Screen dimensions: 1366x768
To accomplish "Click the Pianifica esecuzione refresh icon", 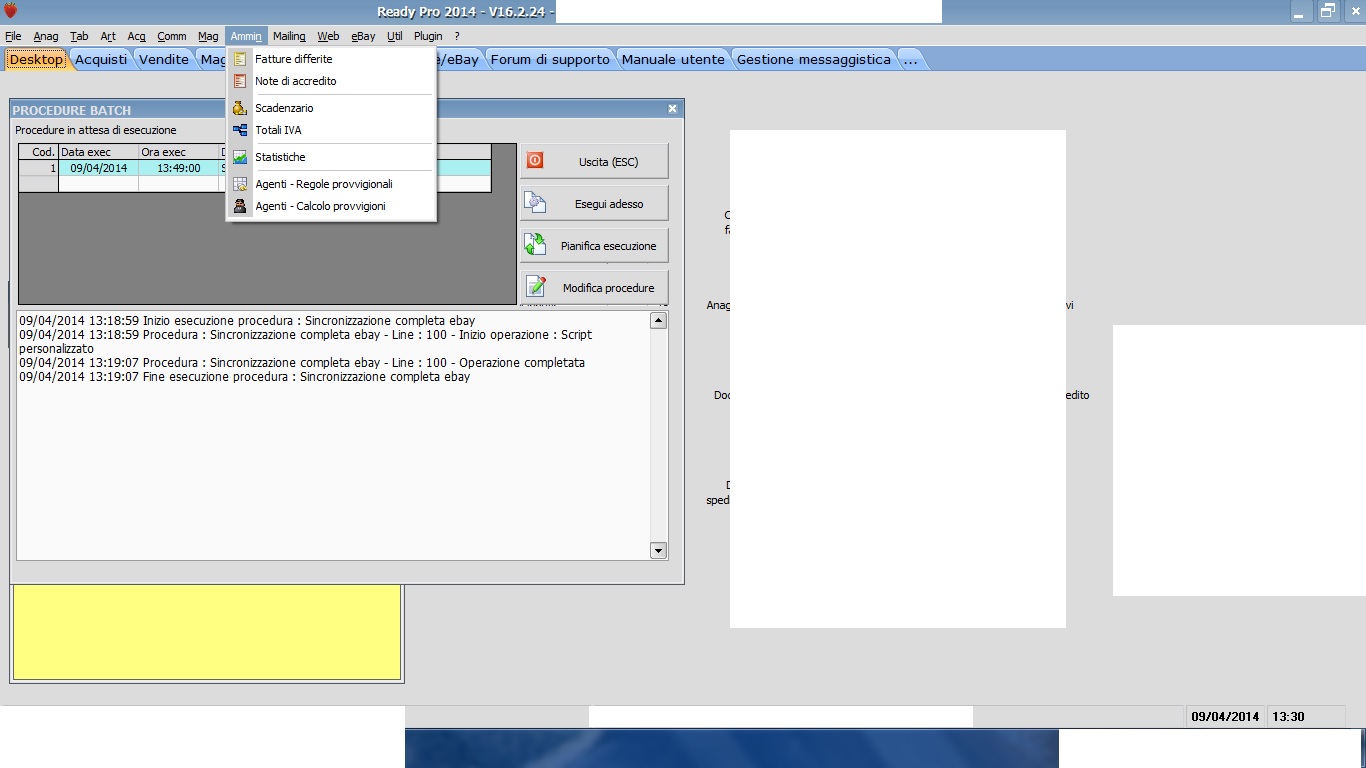I will tap(535, 245).
